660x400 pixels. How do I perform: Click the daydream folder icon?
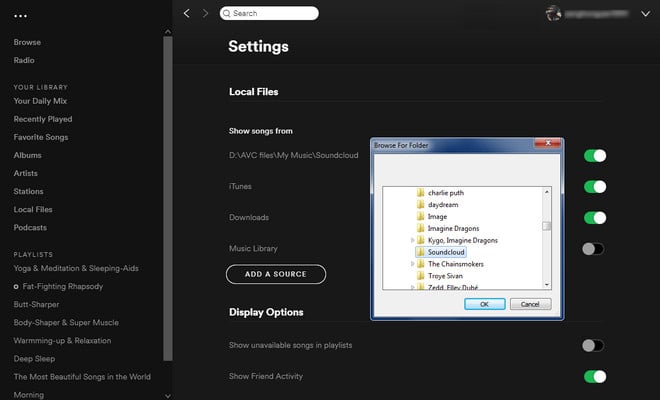click(420, 205)
